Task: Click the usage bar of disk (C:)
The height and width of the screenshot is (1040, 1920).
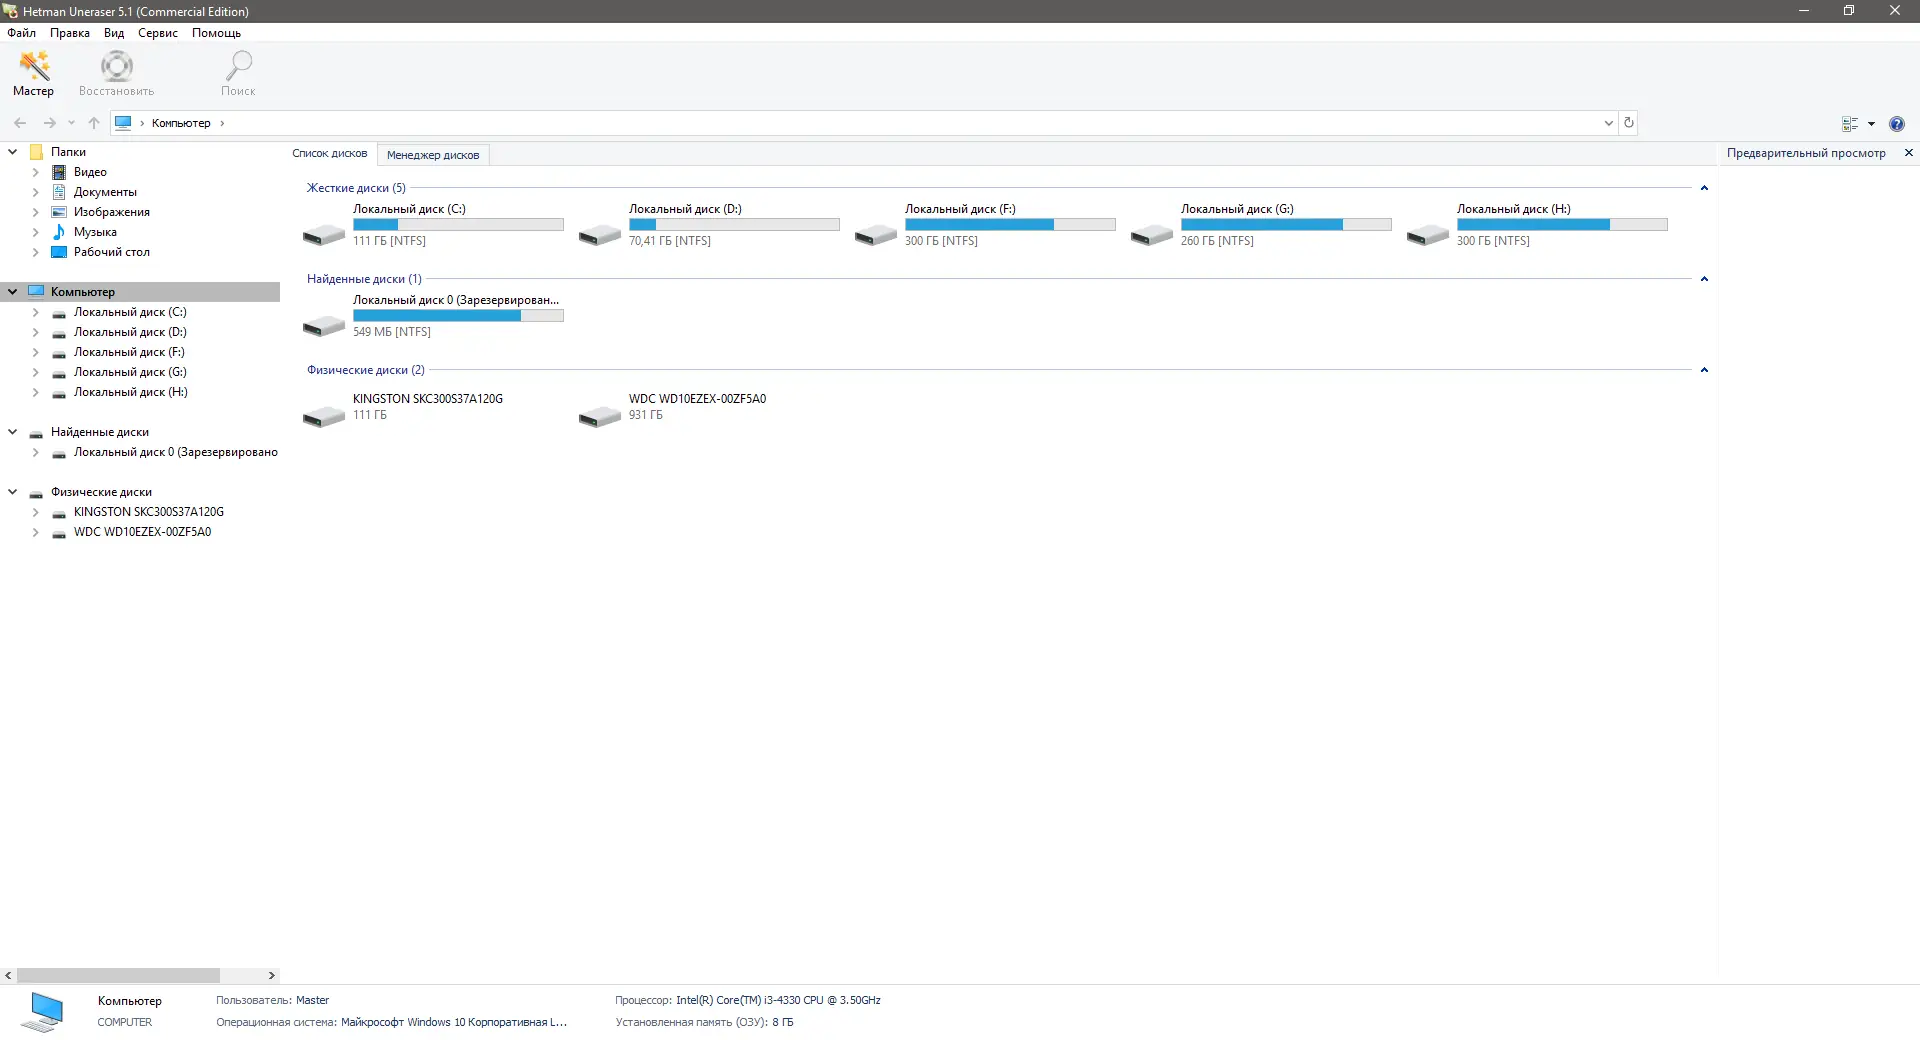Action: [x=458, y=225]
